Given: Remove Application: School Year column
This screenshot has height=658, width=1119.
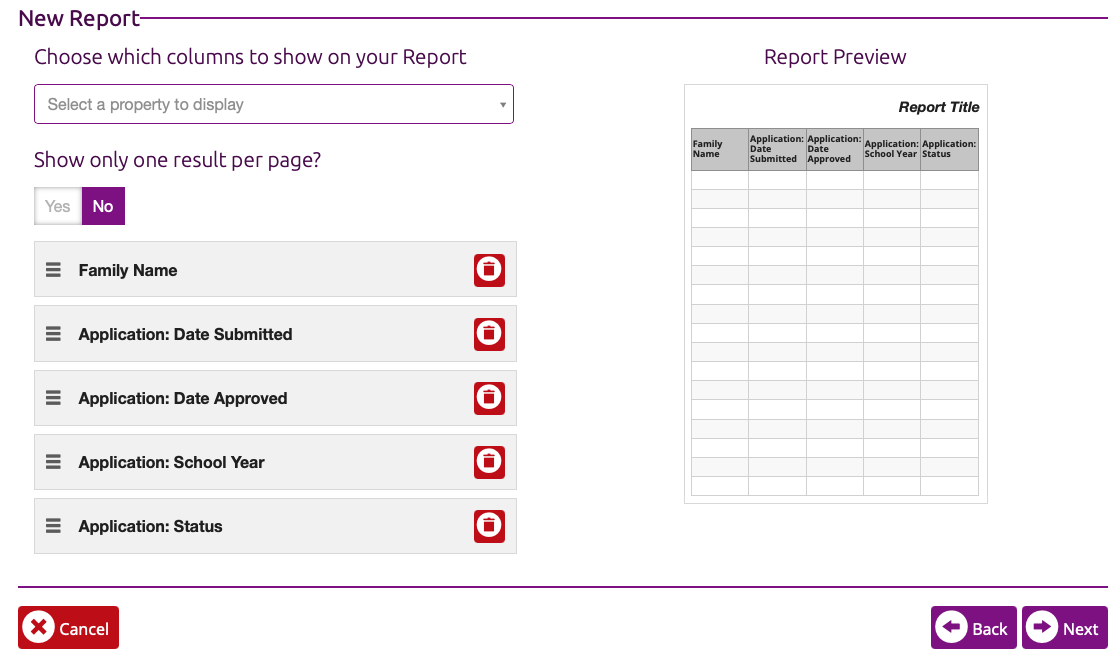Looking at the screenshot, I should 489,462.
